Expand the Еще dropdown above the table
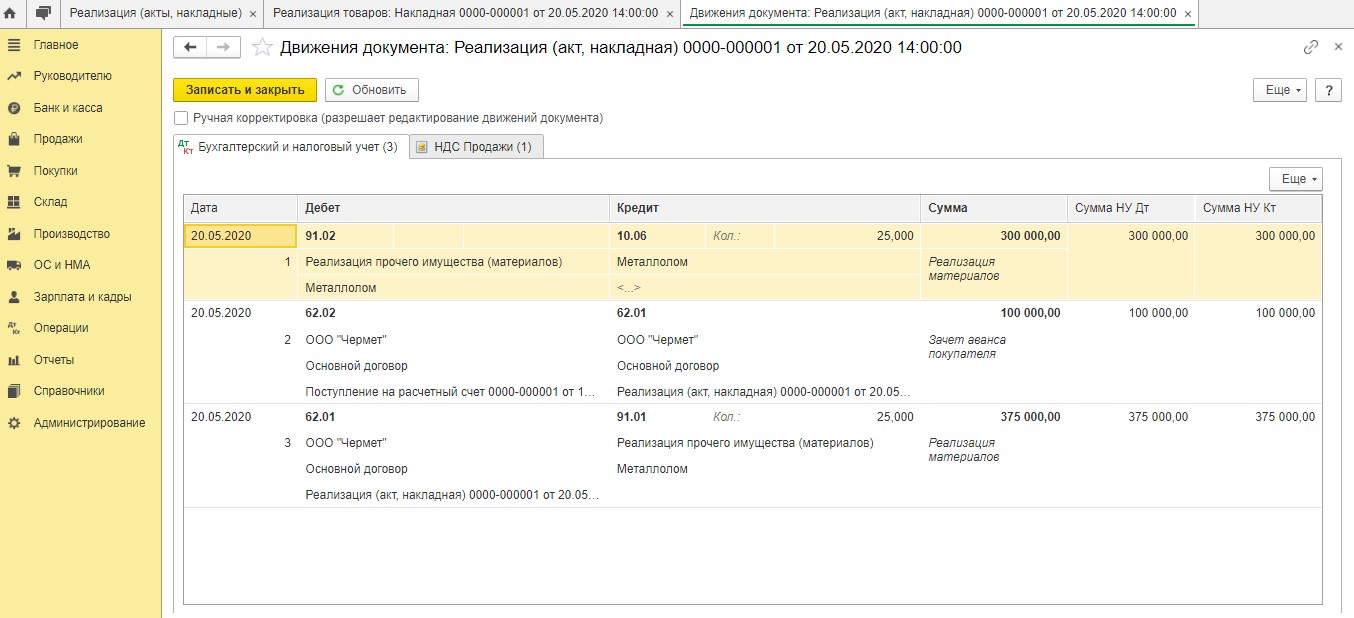This screenshot has height=618, width=1354. pos(1295,179)
